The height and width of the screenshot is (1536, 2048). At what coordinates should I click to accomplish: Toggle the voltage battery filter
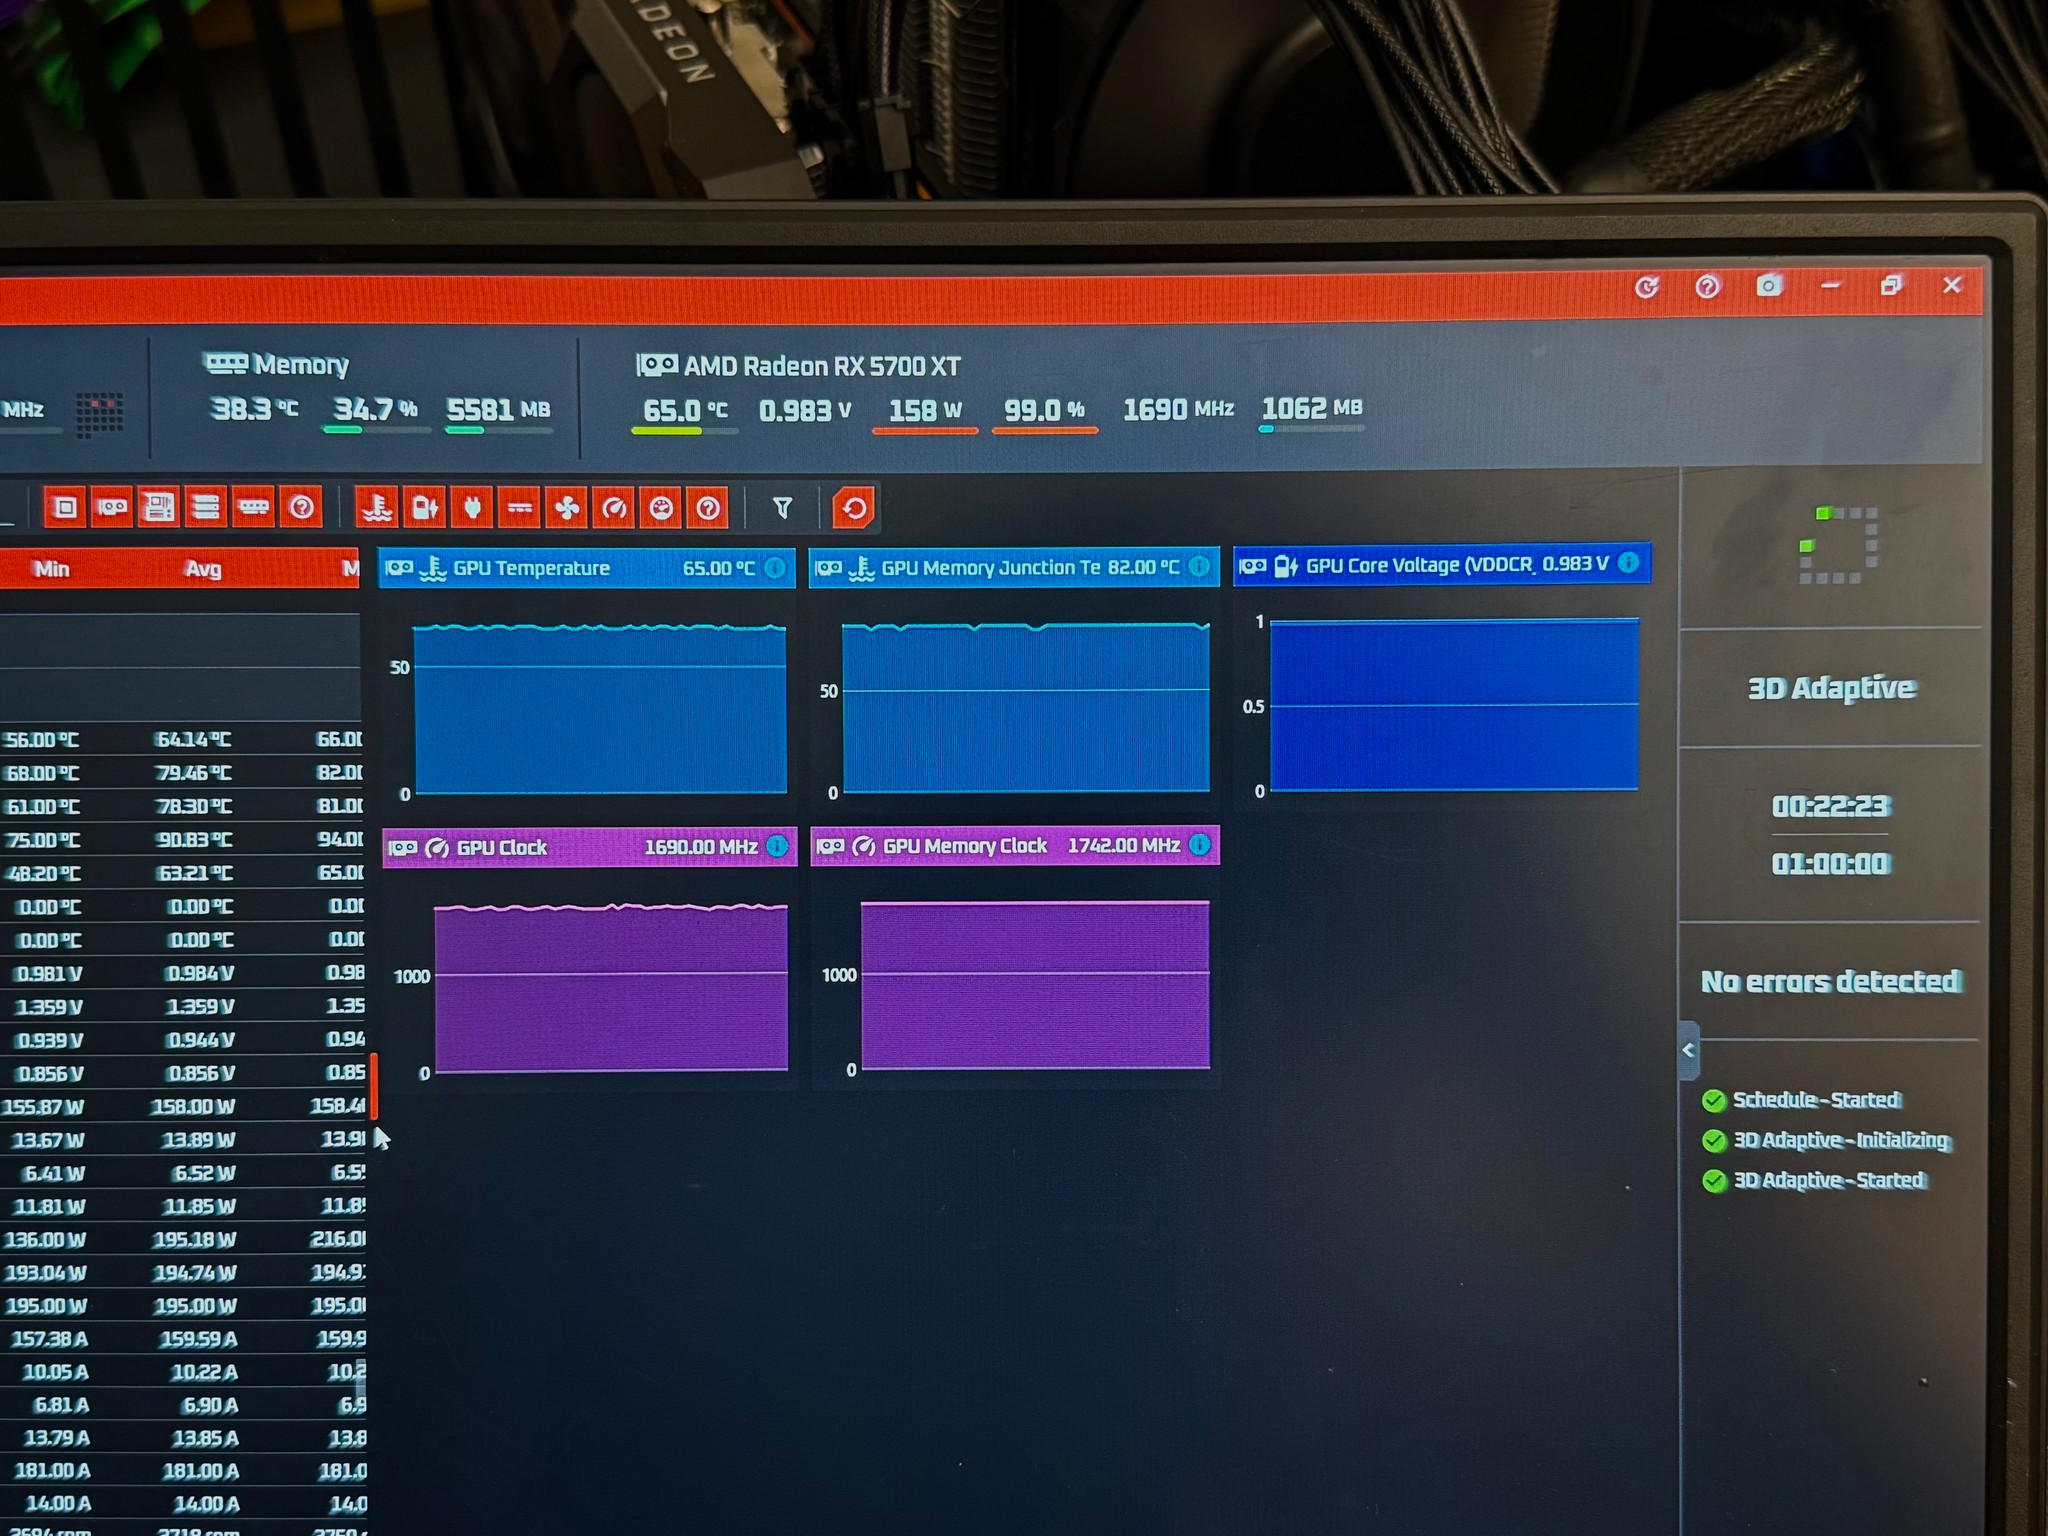coord(425,508)
